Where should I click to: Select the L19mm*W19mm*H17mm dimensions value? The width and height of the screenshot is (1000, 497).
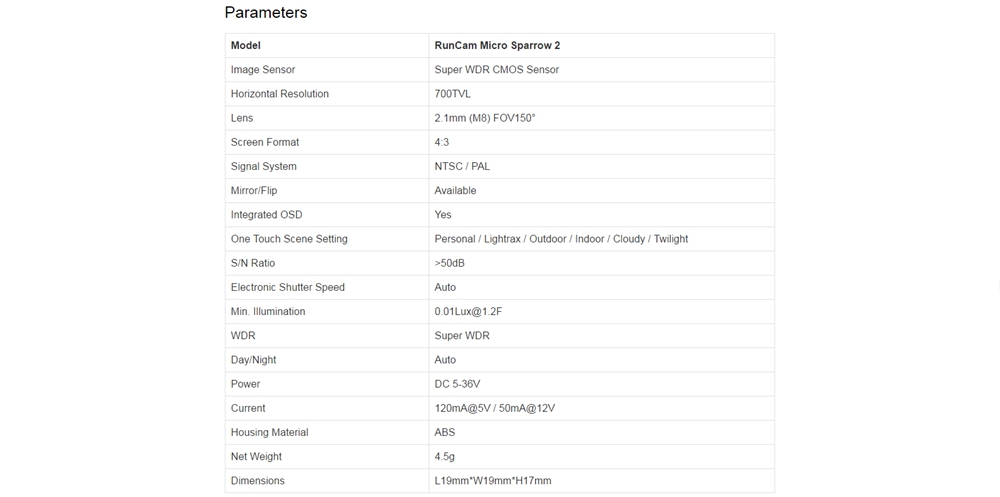click(492, 481)
